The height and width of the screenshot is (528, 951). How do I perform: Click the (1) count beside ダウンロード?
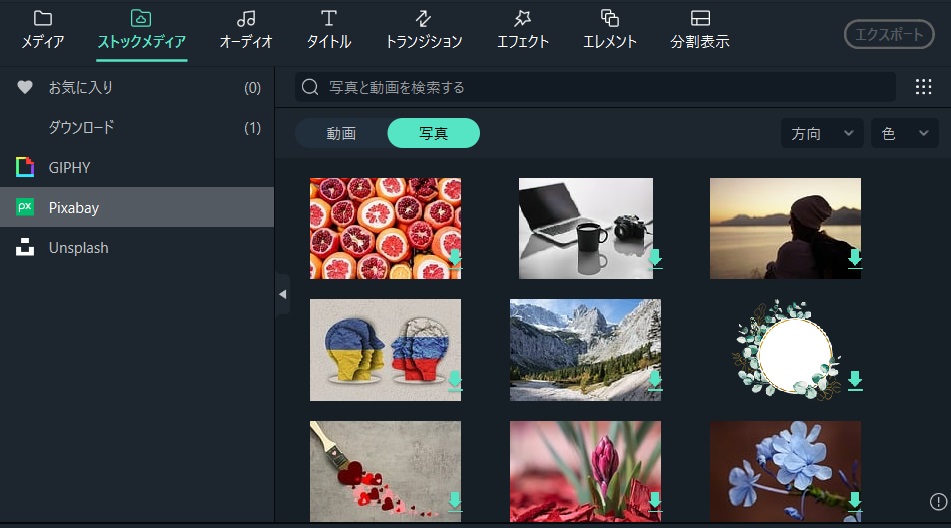coord(252,128)
